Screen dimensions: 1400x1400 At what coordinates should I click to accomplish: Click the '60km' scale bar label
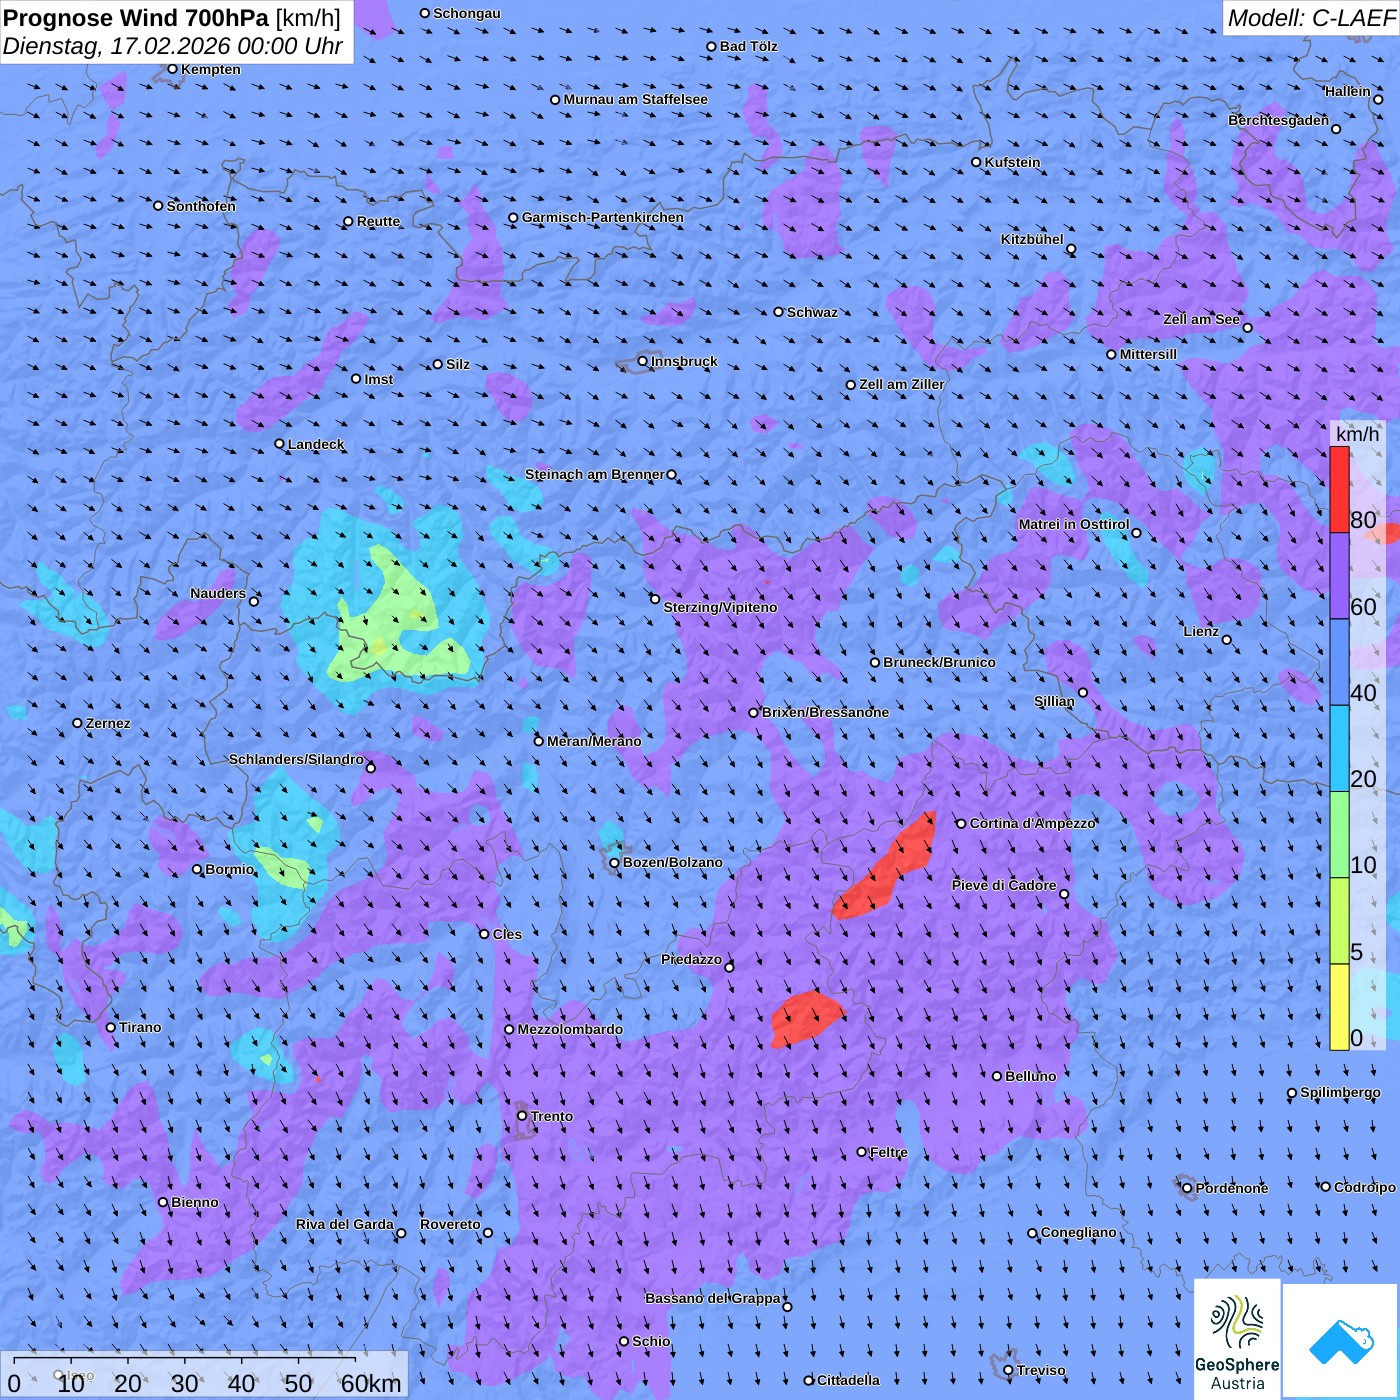coord(371,1383)
